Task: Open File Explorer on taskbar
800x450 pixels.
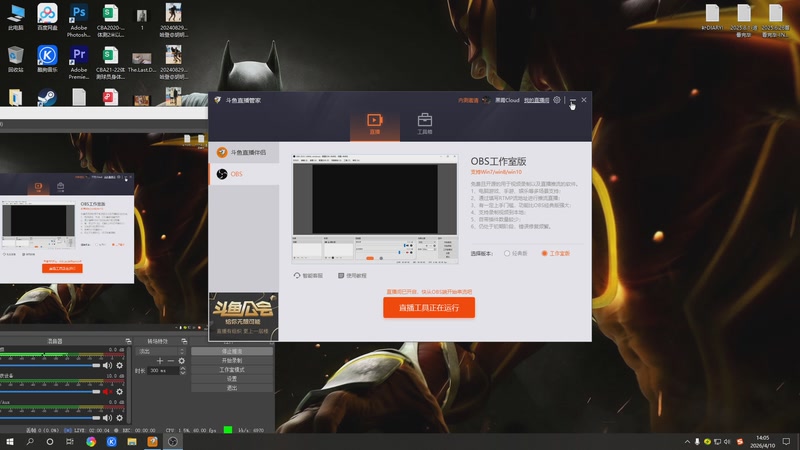Action: click(132, 441)
